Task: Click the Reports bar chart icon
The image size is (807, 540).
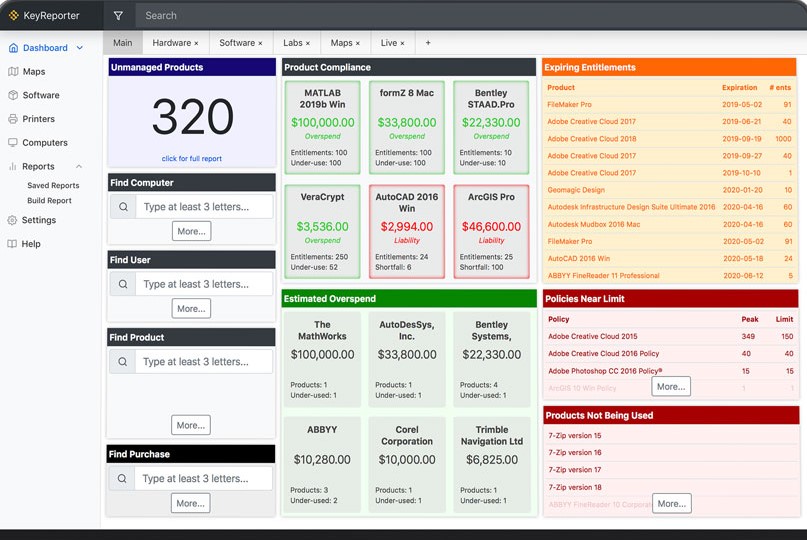Action: [x=13, y=166]
